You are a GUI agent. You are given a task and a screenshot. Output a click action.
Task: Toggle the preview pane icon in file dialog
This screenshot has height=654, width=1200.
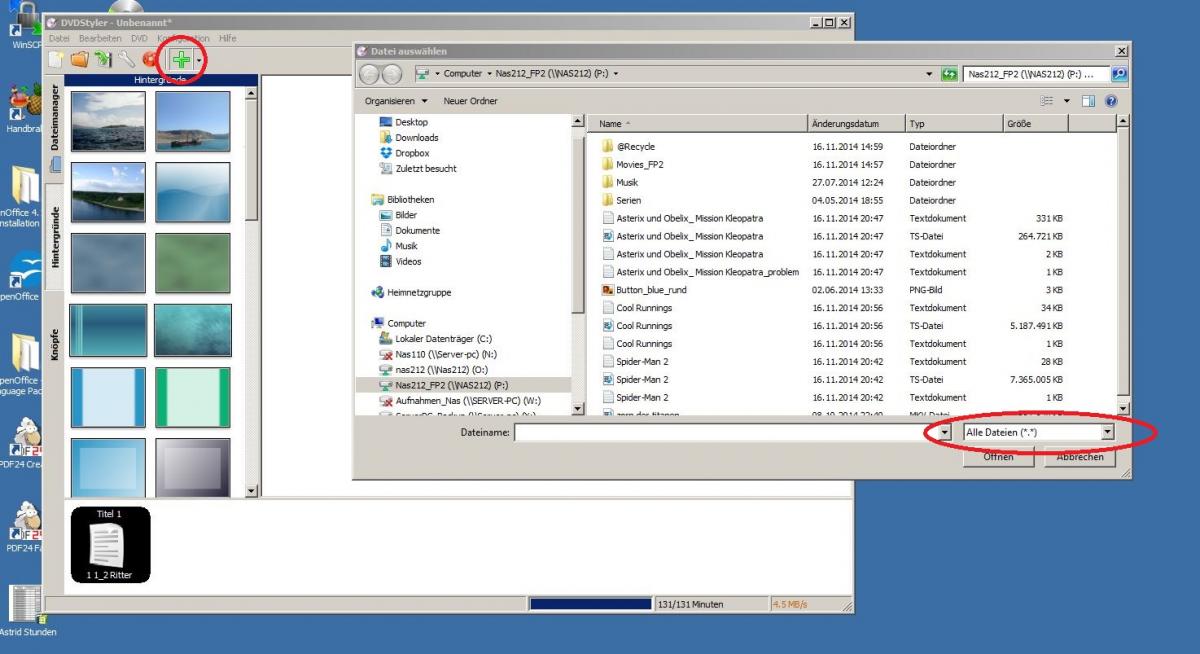(1088, 101)
